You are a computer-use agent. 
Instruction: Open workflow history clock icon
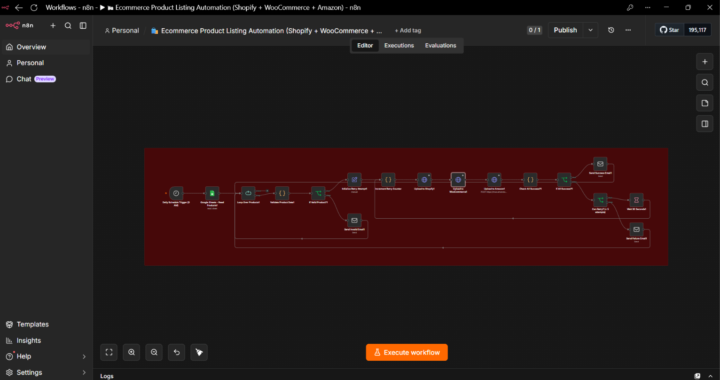coord(611,30)
